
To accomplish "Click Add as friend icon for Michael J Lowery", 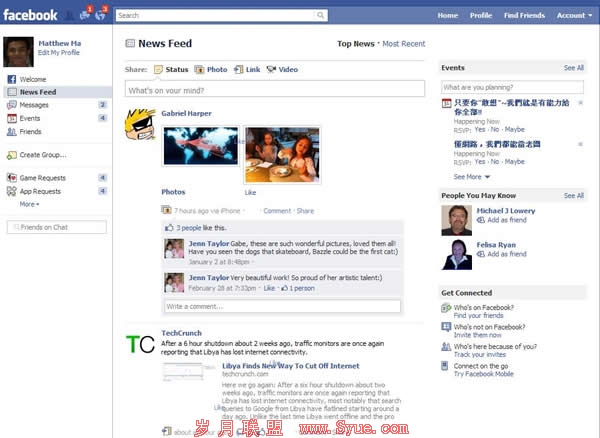I will (x=481, y=220).
